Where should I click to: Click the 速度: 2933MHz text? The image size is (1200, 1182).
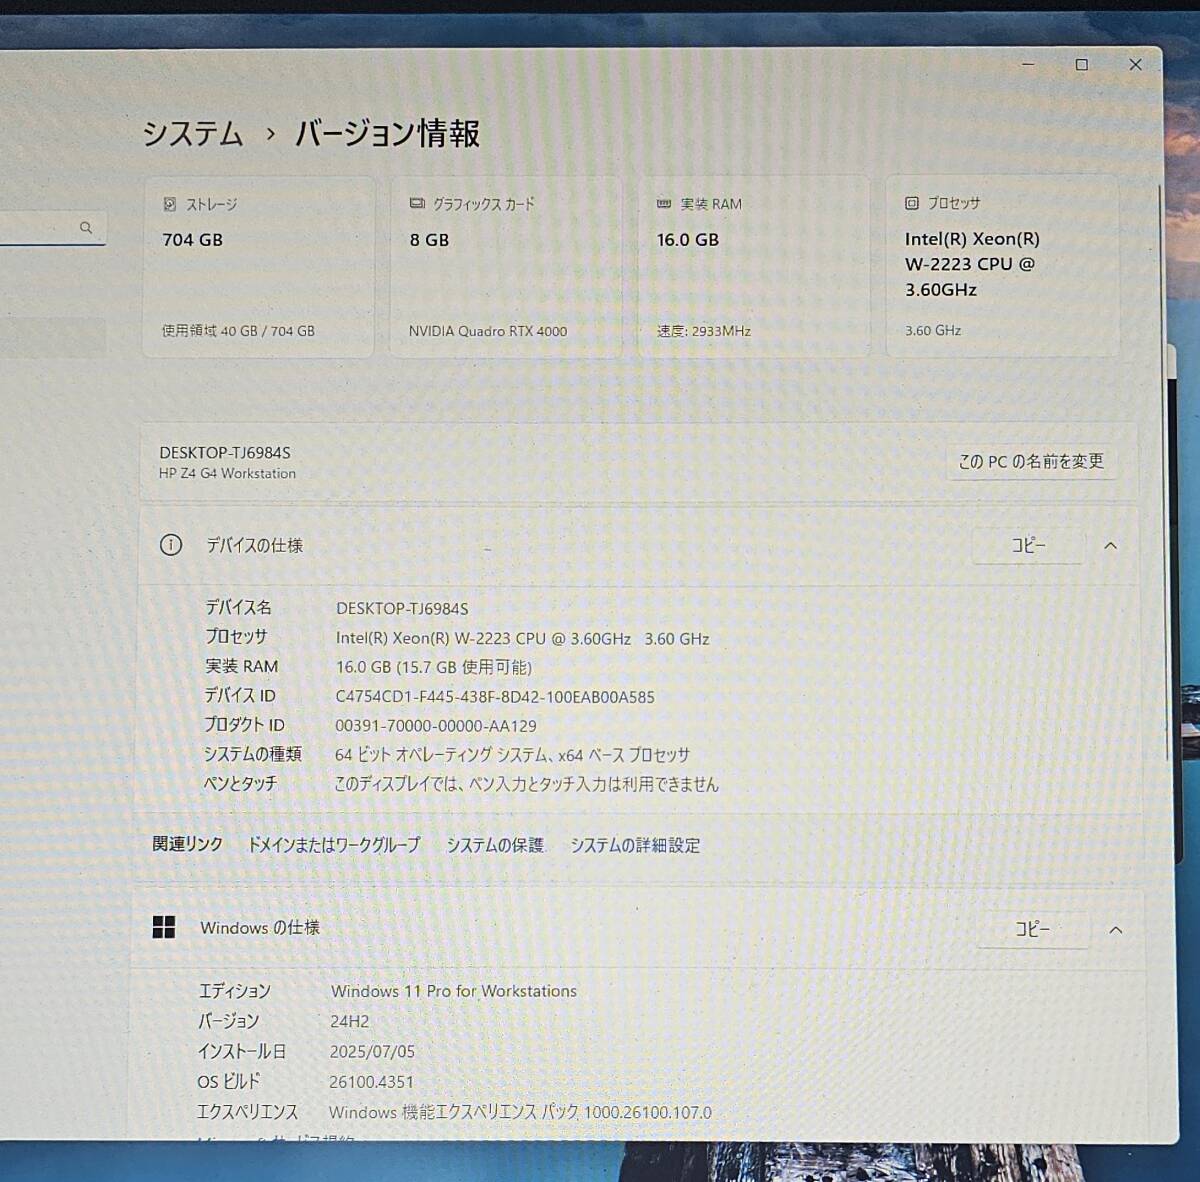(x=704, y=331)
